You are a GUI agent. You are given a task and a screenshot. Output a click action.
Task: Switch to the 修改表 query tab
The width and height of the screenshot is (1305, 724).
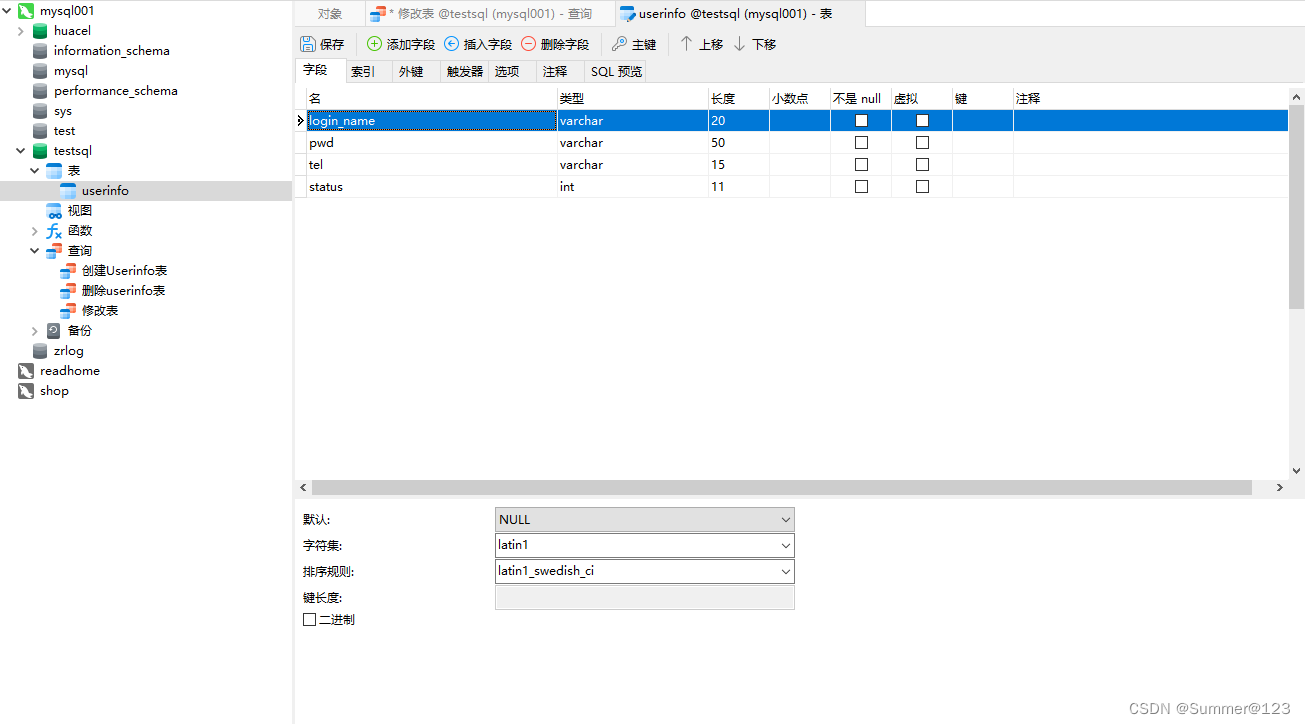click(x=489, y=14)
